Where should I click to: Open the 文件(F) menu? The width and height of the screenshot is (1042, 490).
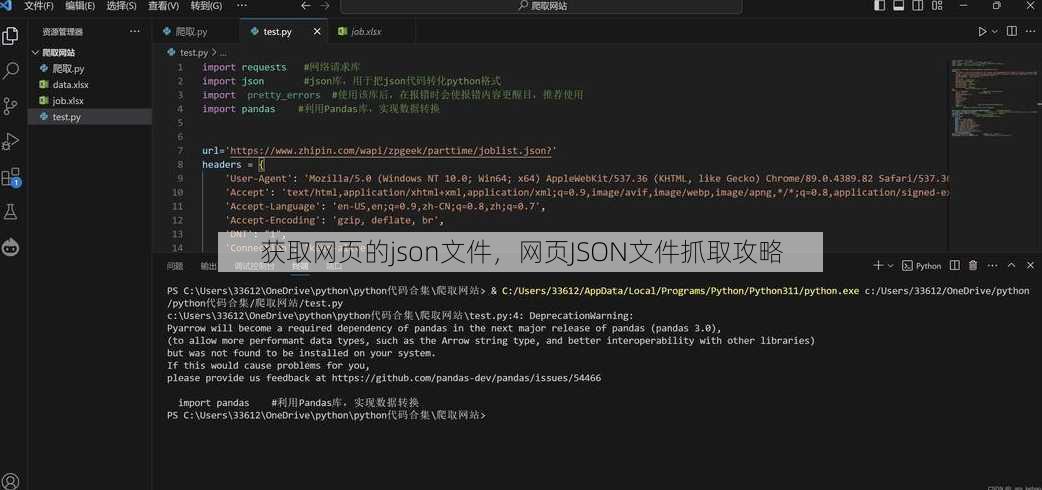click(39, 5)
